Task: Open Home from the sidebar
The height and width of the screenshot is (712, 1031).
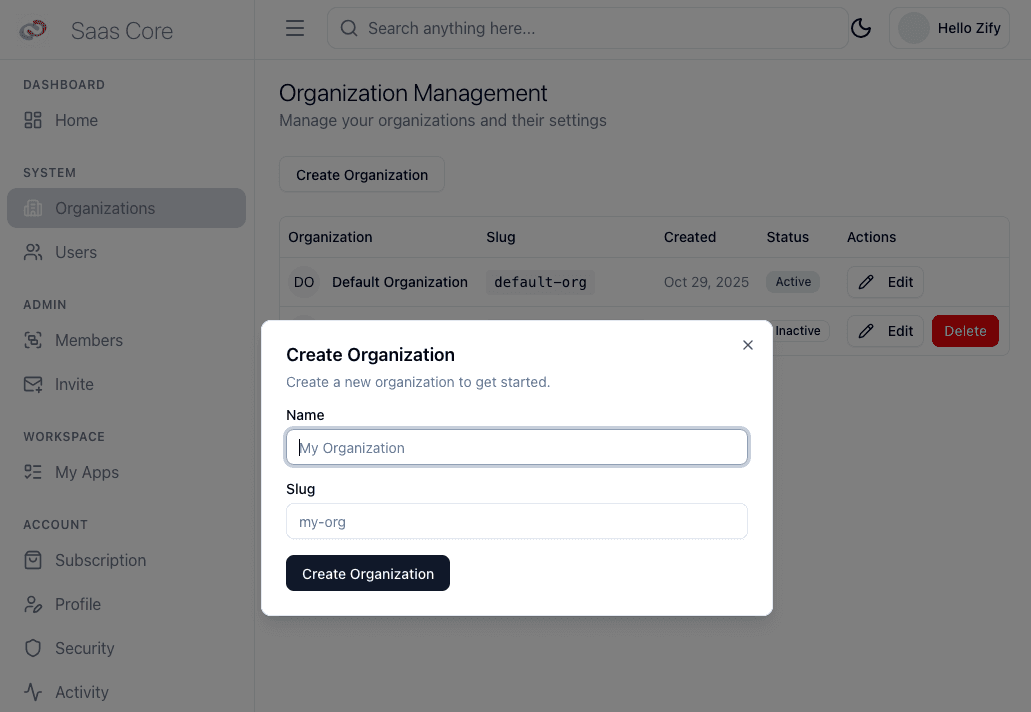Action: [x=76, y=120]
